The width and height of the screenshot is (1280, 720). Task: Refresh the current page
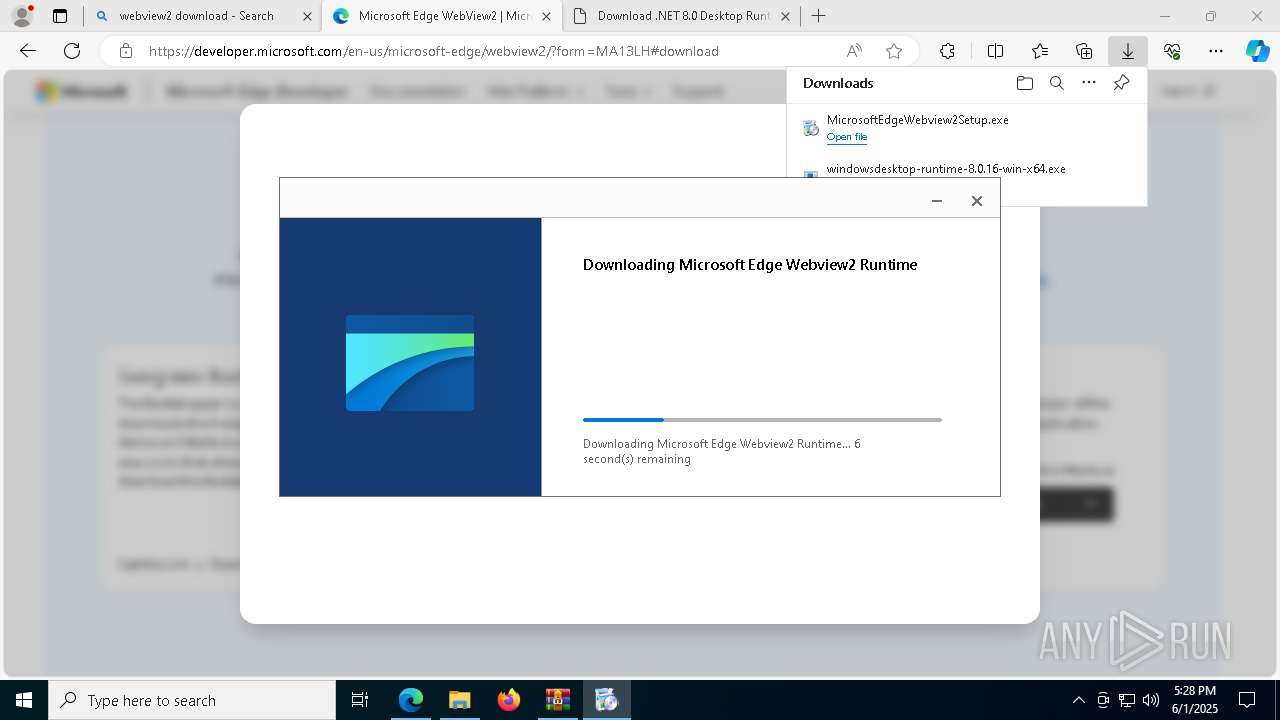click(72, 51)
